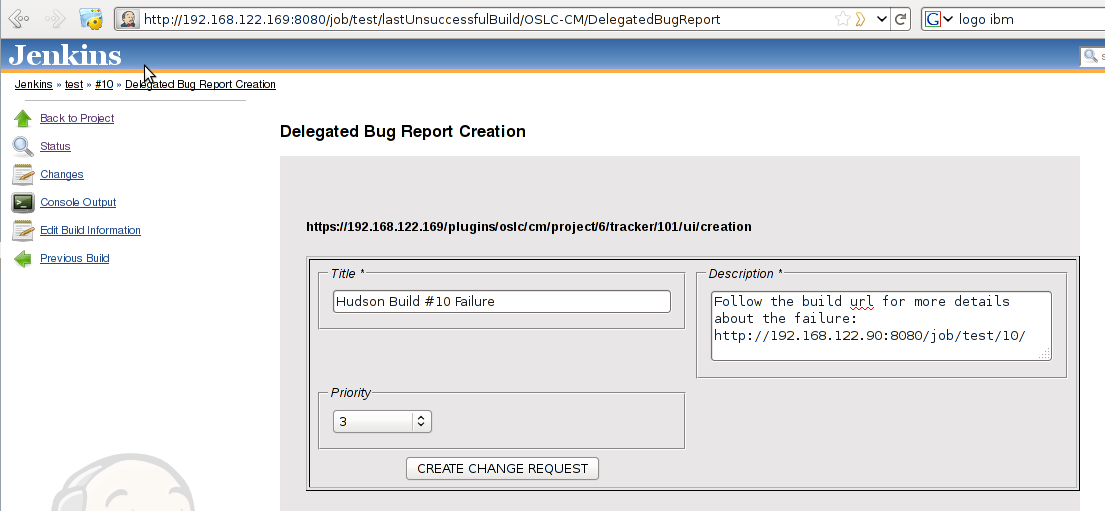The height and width of the screenshot is (511, 1105).
Task: Click the Jenkins site favicon in address bar
Action: coord(128,19)
